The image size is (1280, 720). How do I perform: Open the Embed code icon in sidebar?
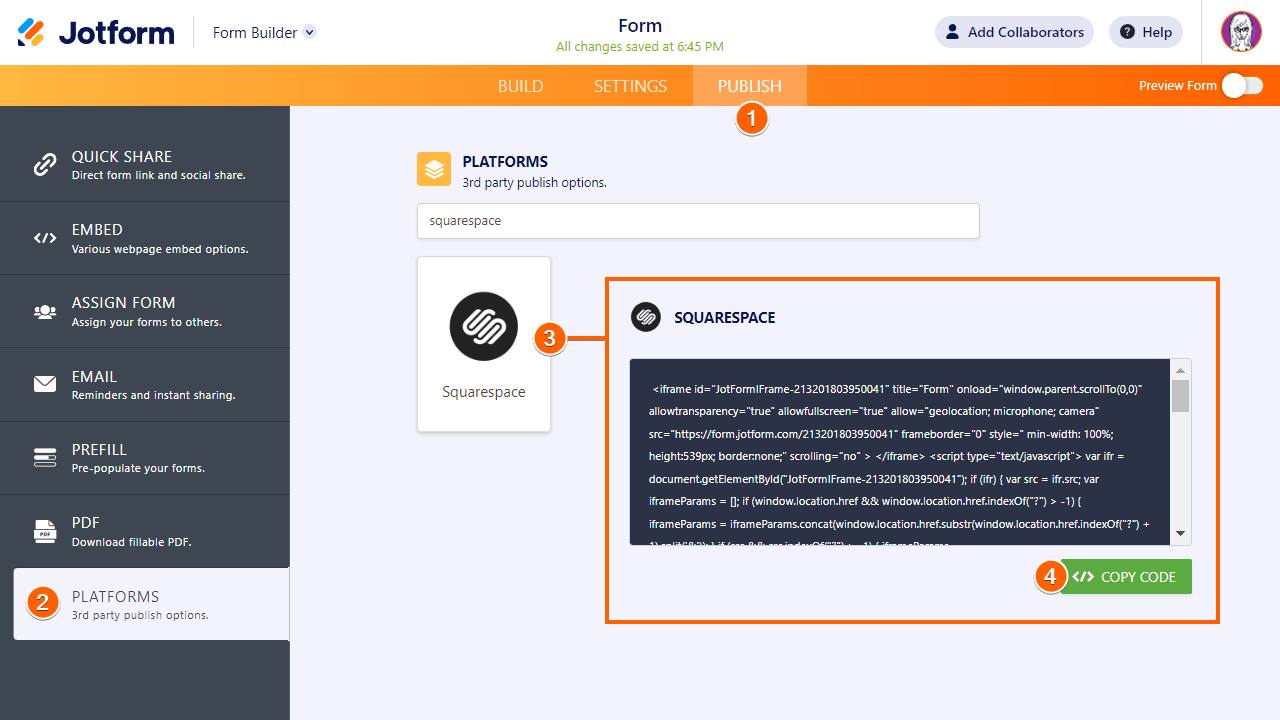pos(44,237)
